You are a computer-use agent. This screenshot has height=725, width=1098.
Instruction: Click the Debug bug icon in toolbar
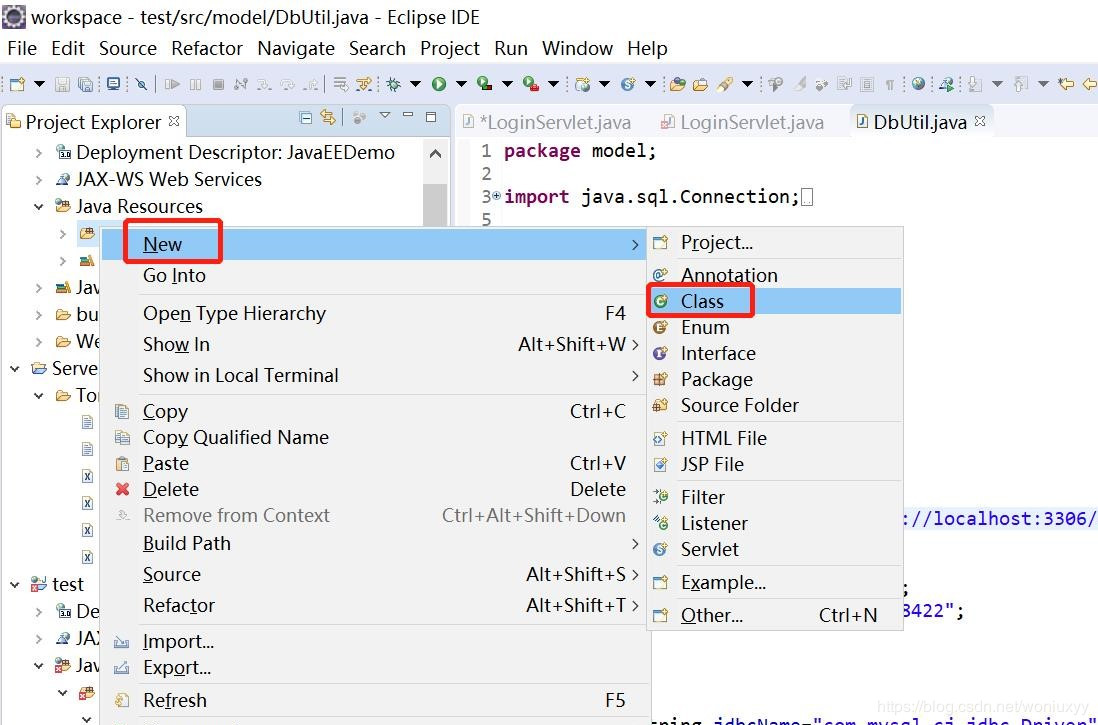point(394,84)
